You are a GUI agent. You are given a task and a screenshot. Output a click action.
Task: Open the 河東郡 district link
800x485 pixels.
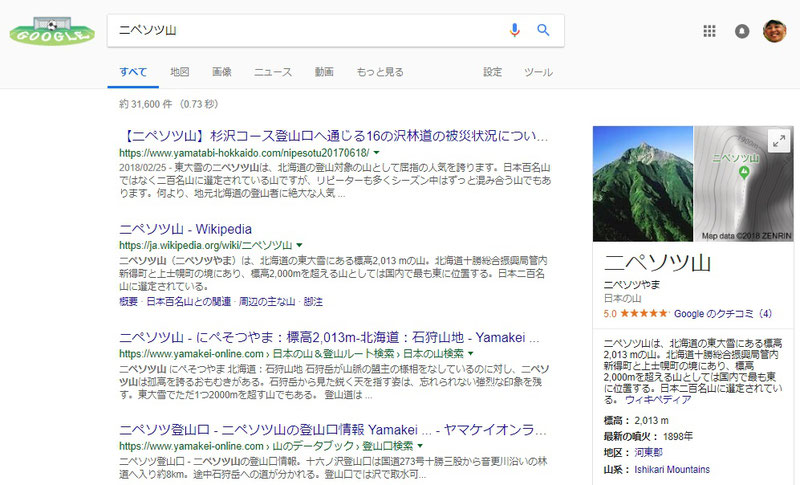648,452
